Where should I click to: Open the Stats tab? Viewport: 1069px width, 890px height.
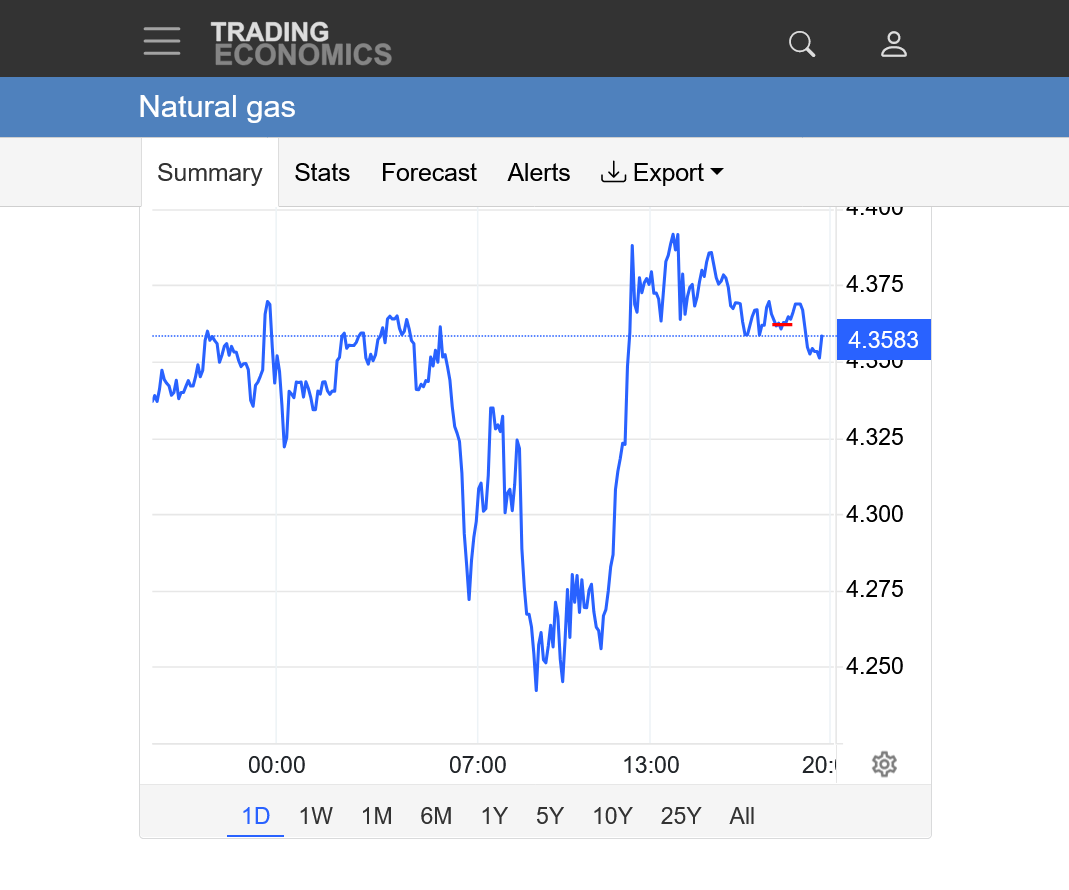[x=322, y=173]
